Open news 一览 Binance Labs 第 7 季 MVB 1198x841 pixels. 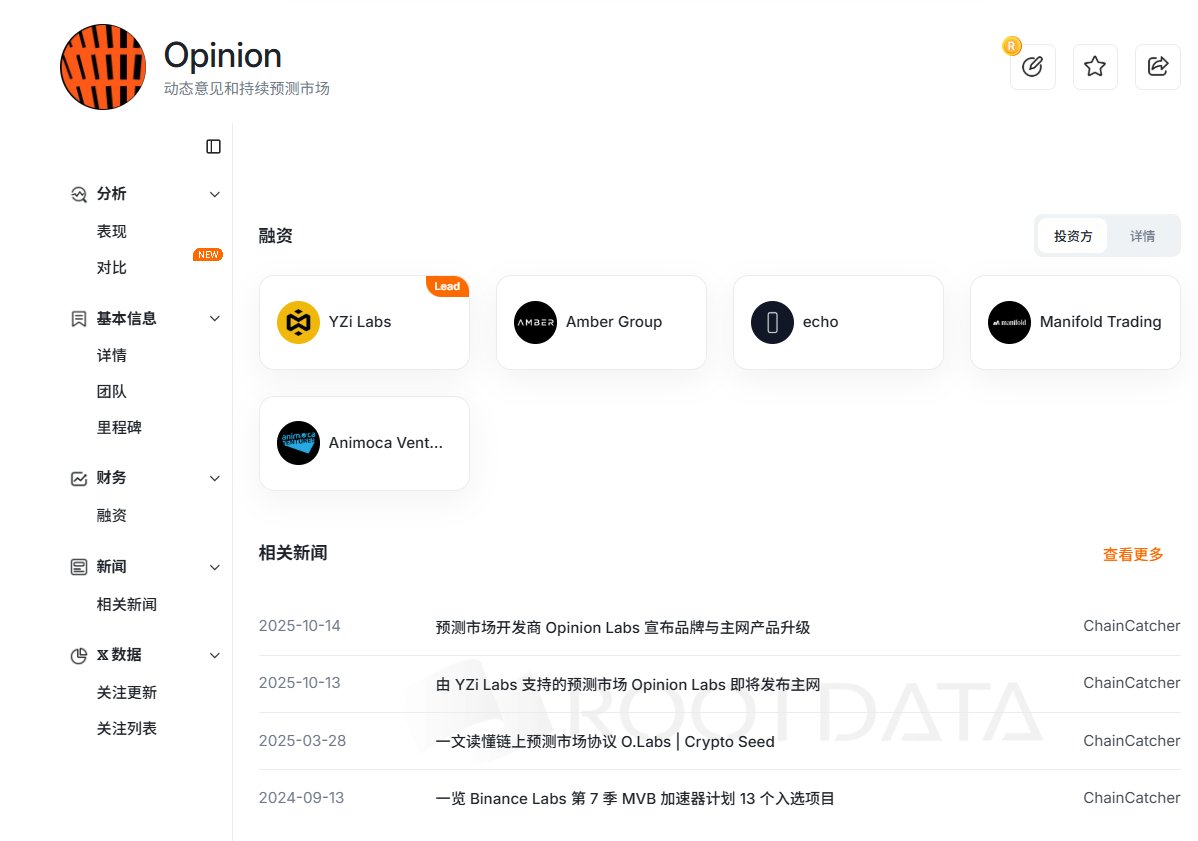635,798
